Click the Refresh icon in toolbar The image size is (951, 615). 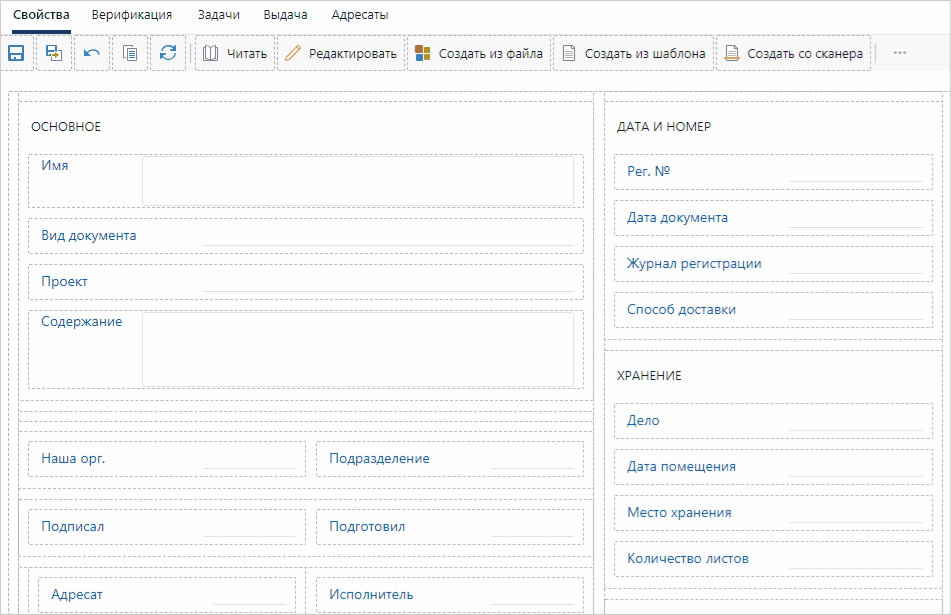coord(168,54)
